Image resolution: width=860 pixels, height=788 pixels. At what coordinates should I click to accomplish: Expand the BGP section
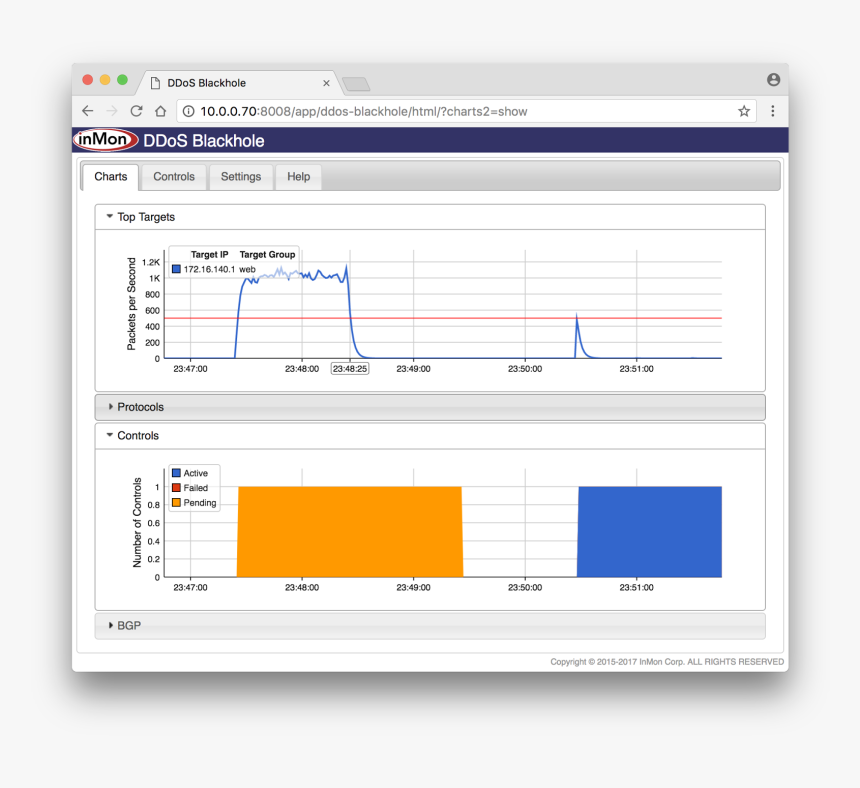pyautogui.click(x=110, y=626)
